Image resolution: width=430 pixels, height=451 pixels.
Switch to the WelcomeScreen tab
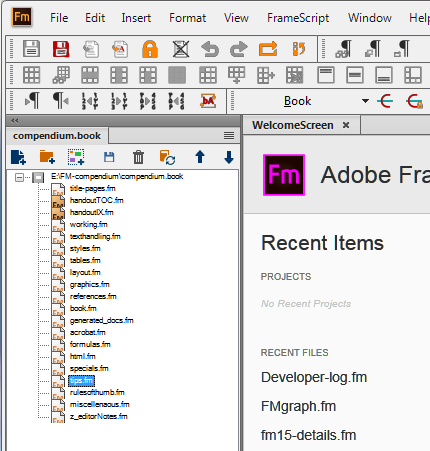click(x=293, y=125)
